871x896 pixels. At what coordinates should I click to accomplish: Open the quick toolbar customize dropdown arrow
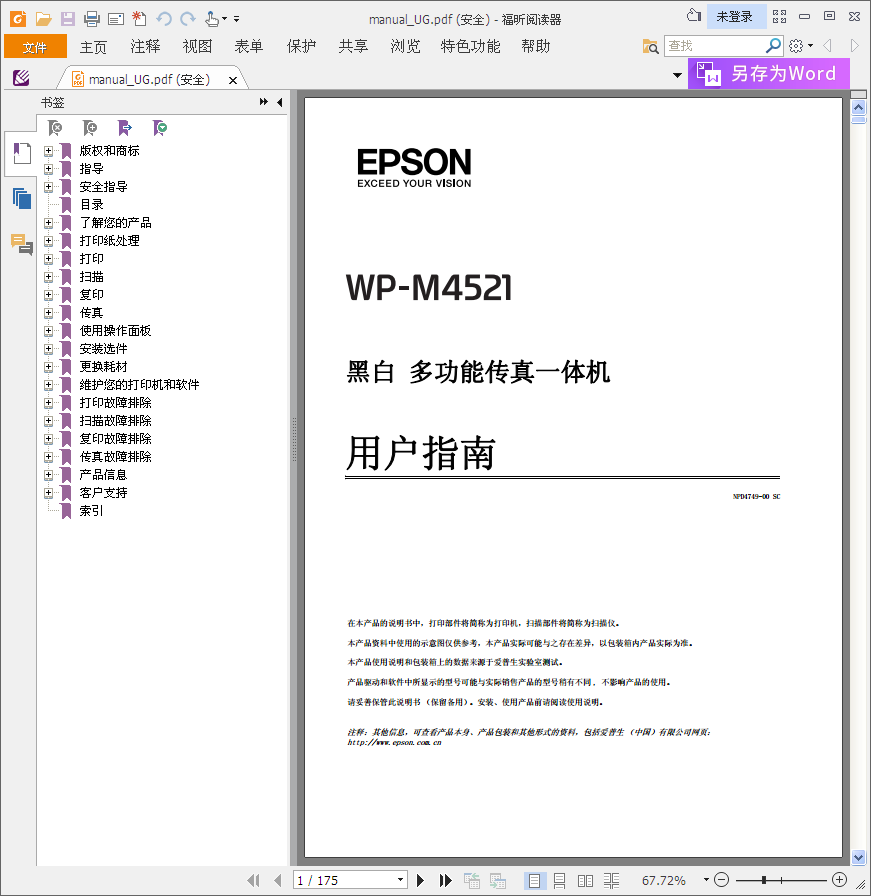[x=237, y=19]
